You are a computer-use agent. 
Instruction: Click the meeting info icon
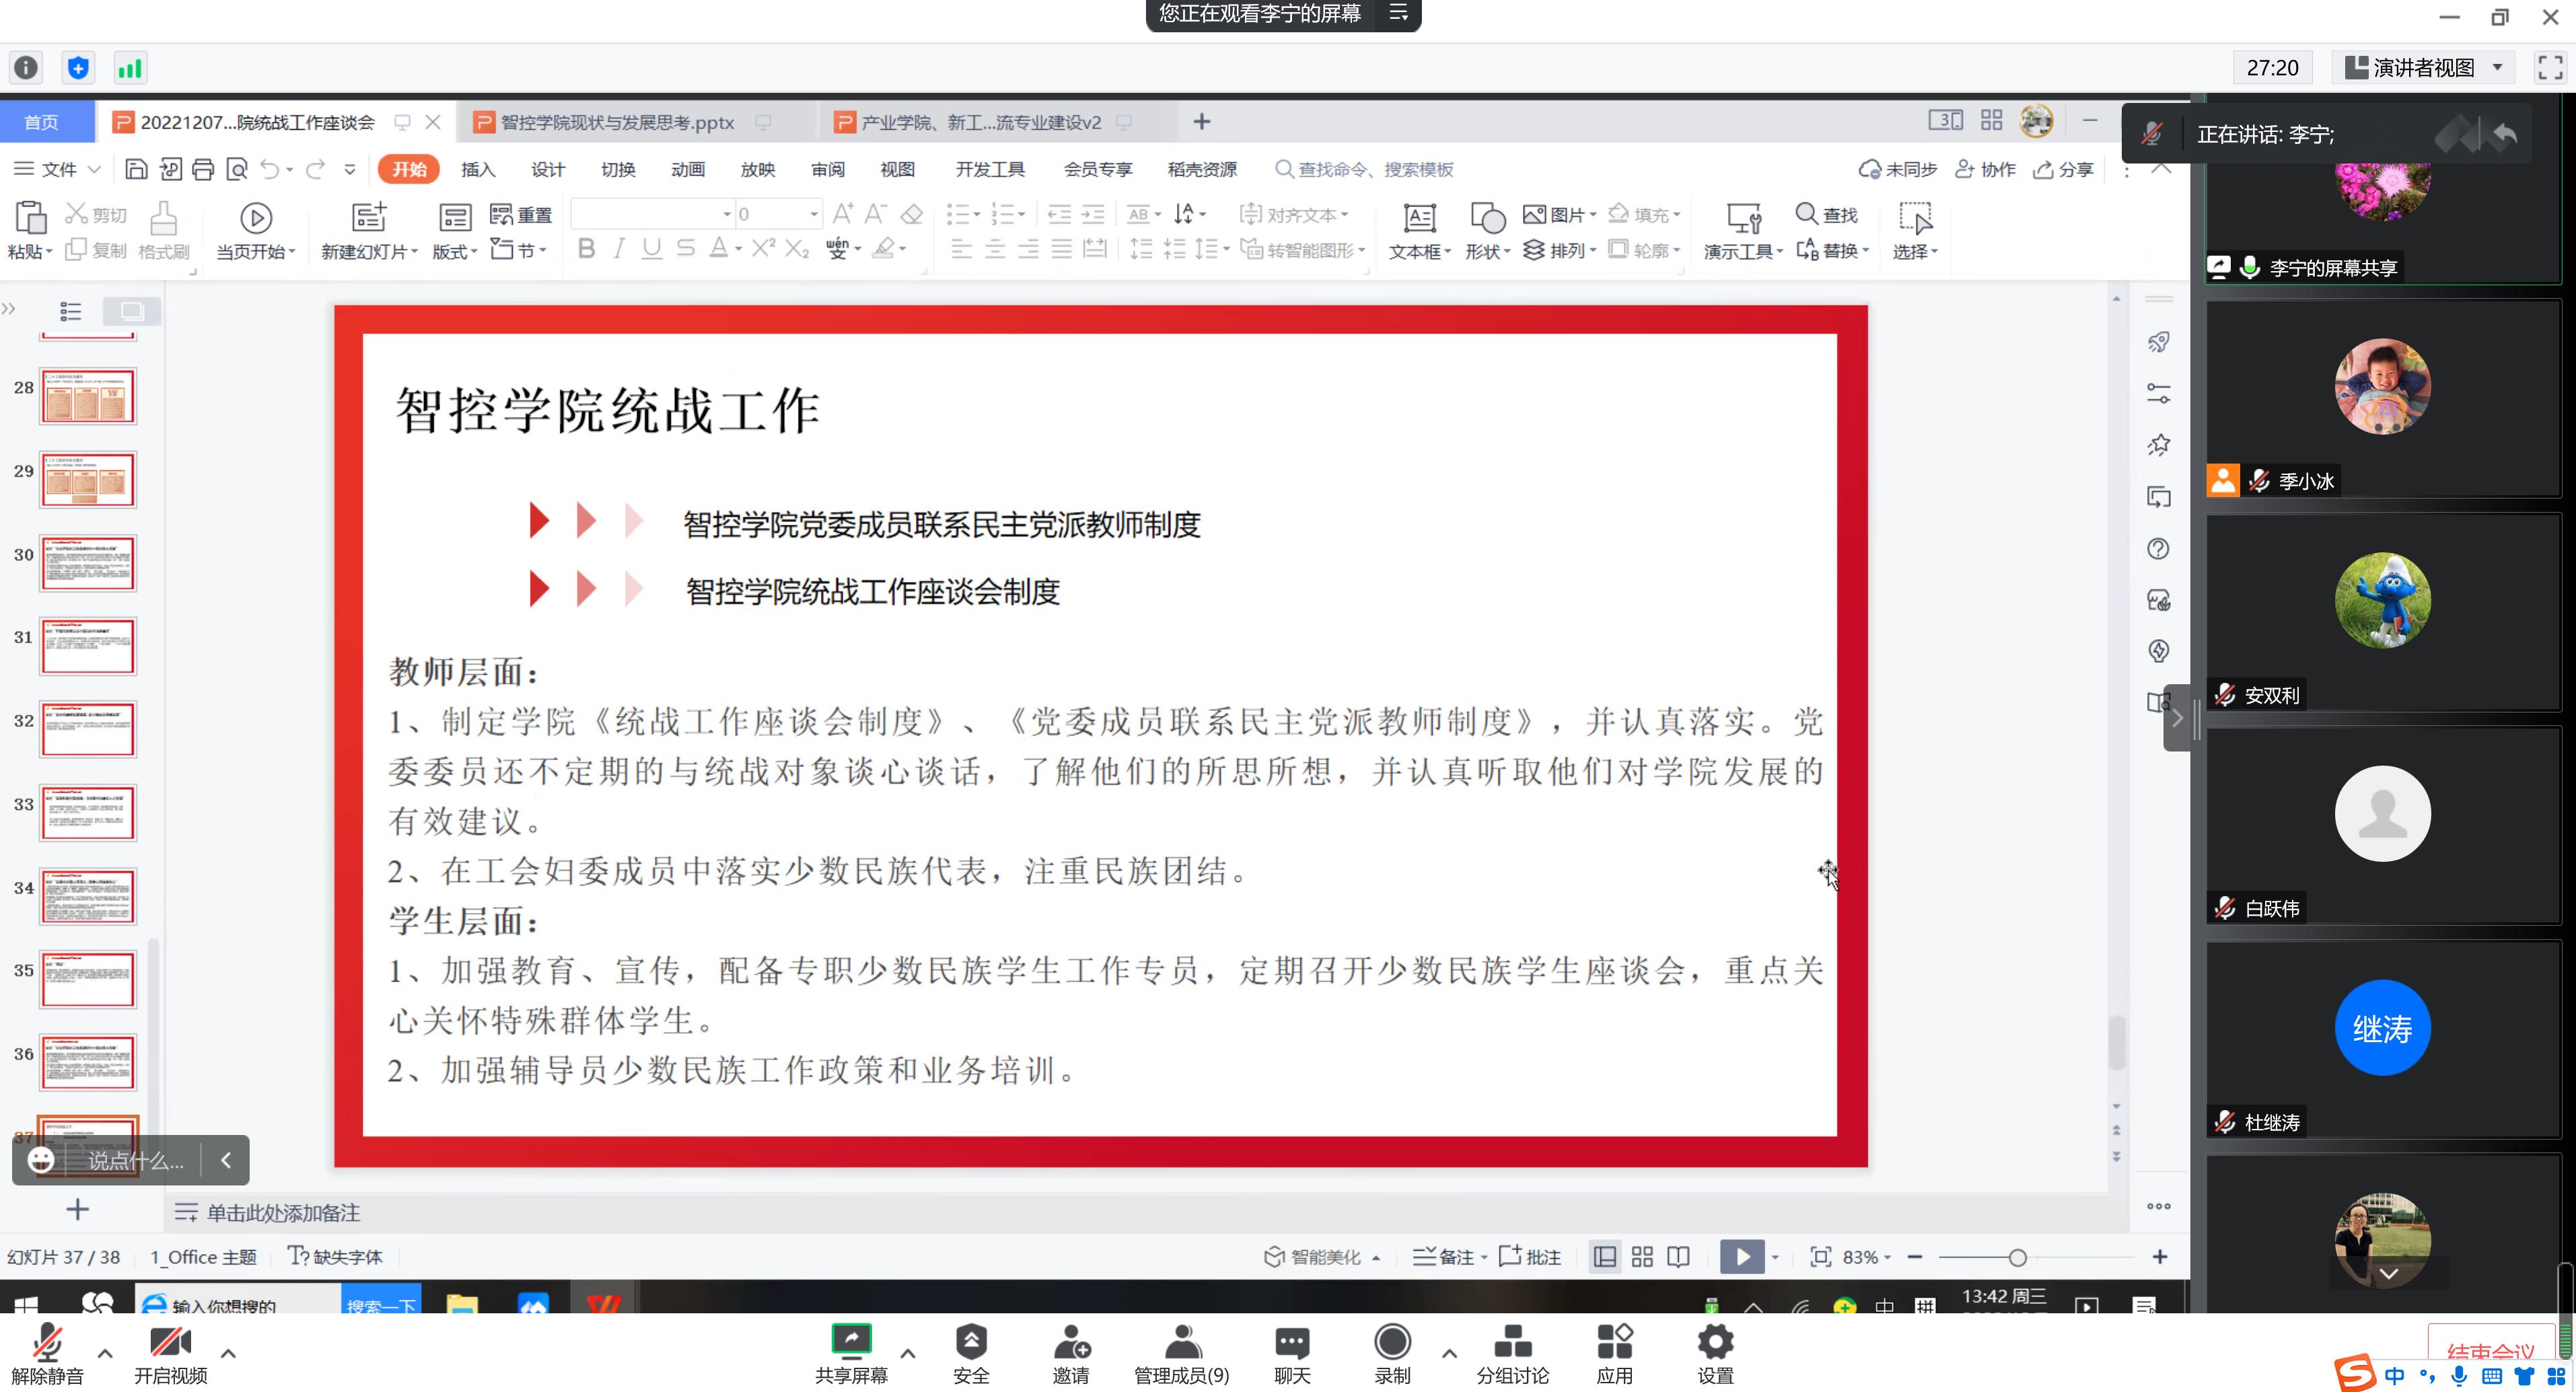tap(26, 68)
